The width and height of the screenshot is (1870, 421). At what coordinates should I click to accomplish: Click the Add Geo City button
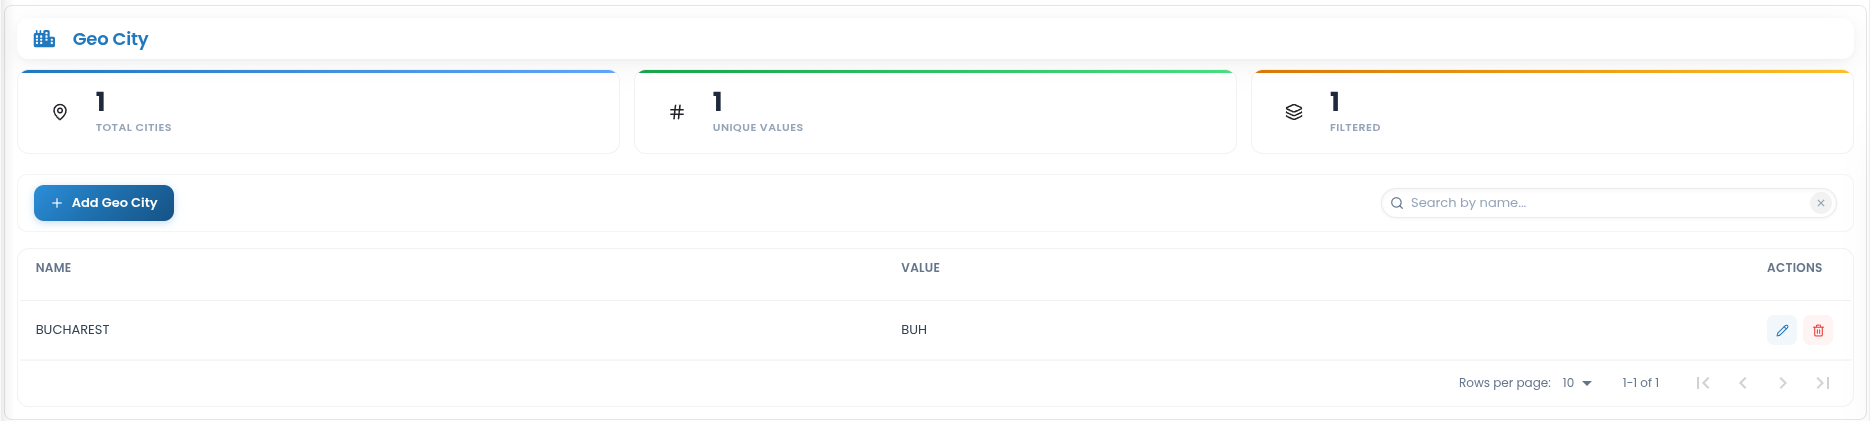pos(104,203)
